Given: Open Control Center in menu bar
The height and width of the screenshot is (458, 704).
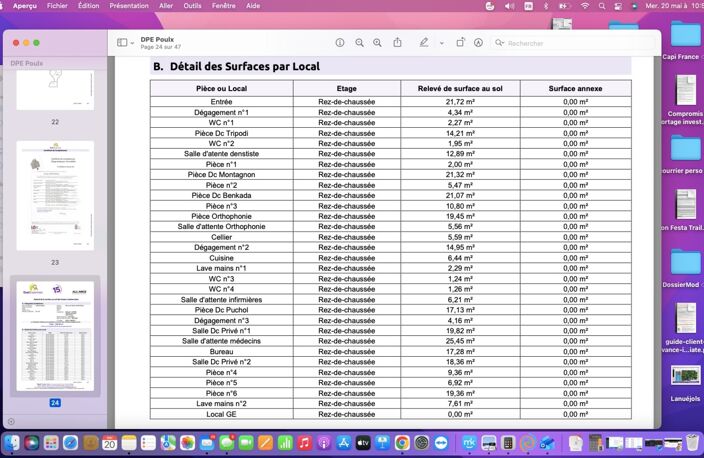Looking at the screenshot, I should click(618, 6).
